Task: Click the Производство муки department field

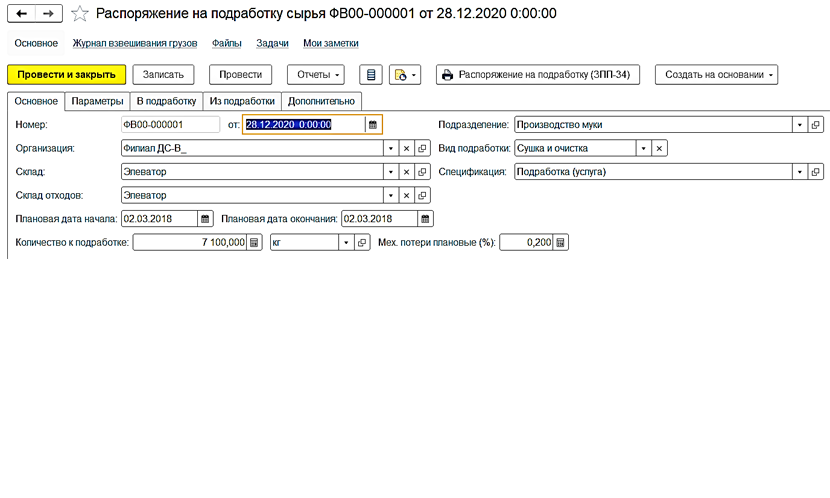Action: pos(654,125)
